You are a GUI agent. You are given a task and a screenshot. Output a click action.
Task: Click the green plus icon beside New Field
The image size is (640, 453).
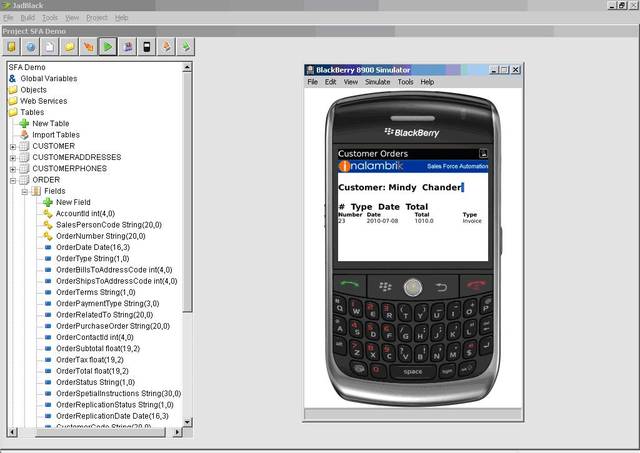point(48,202)
